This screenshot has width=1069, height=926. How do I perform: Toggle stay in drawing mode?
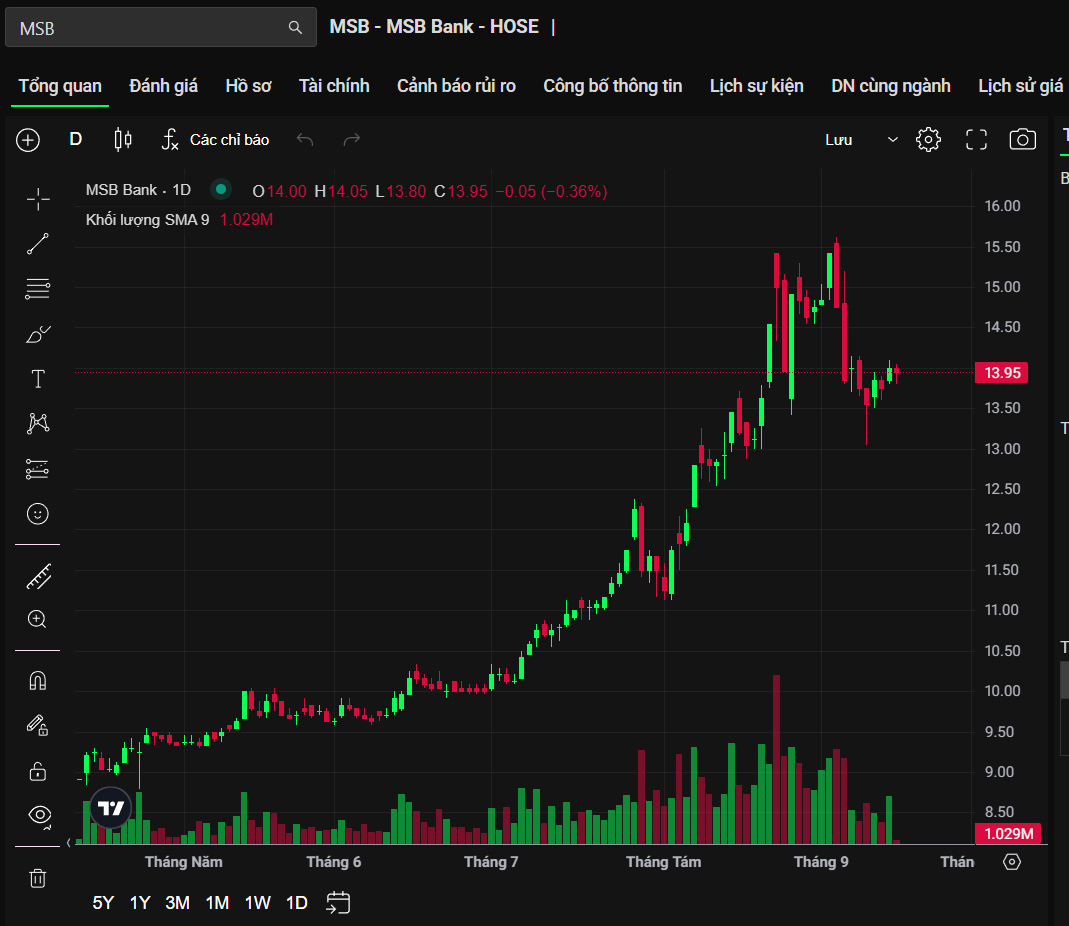(38, 725)
